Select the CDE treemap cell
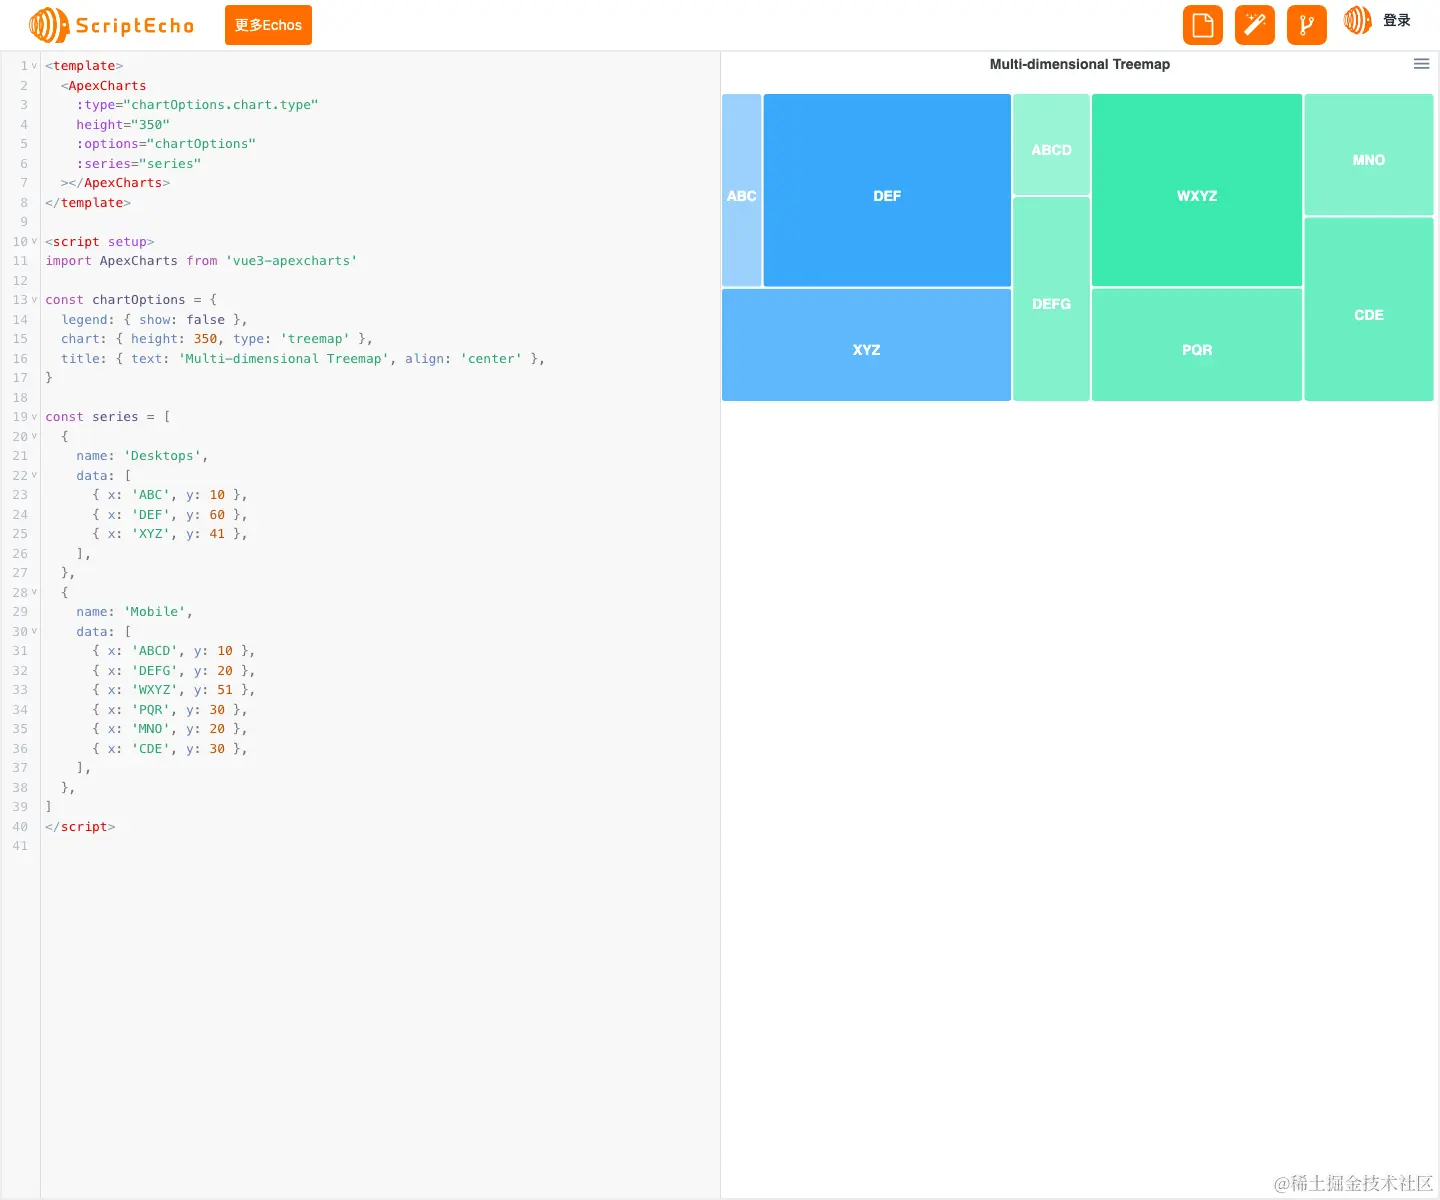Image resolution: width=1440 pixels, height=1200 pixels. tap(1369, 309)
